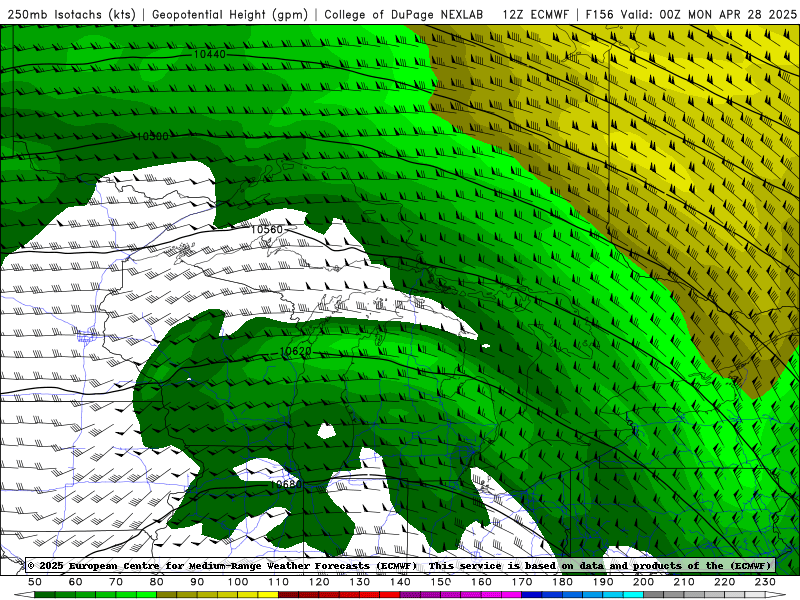Click the 10620 height contour label

pyautogui.click(x=295, y=351)
